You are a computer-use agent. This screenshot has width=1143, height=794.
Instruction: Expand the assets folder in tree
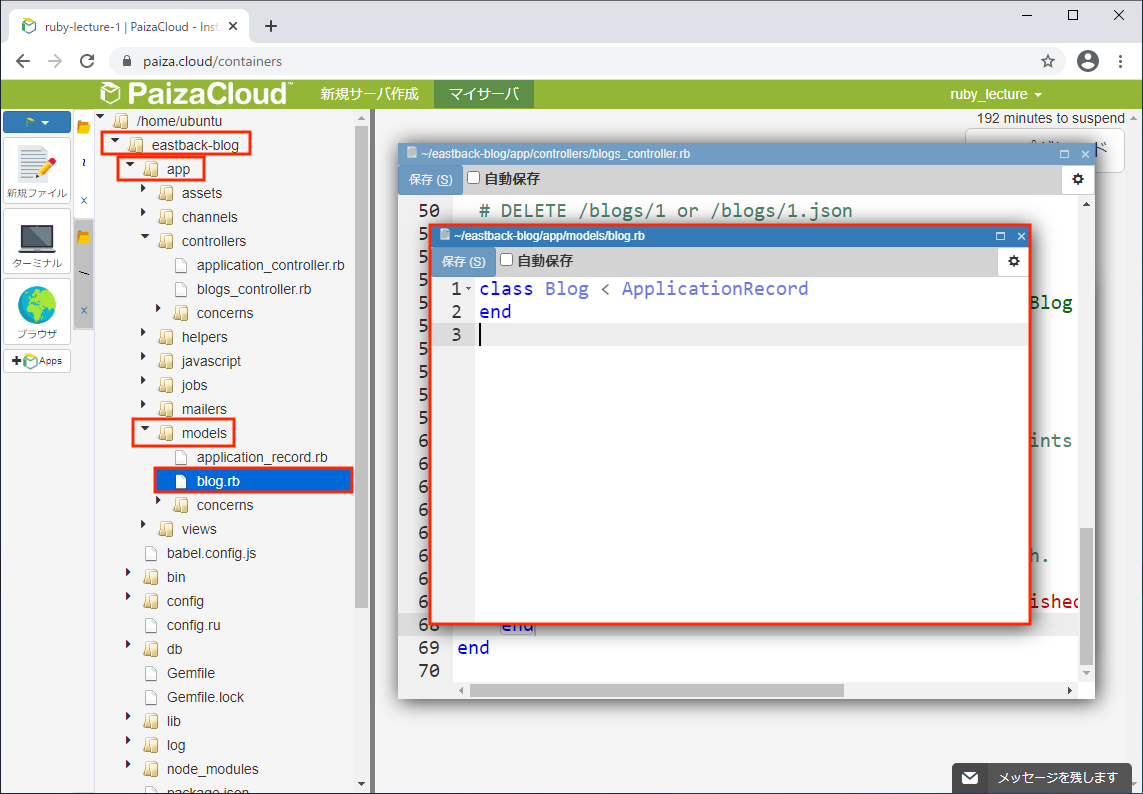tap(144, 193)
